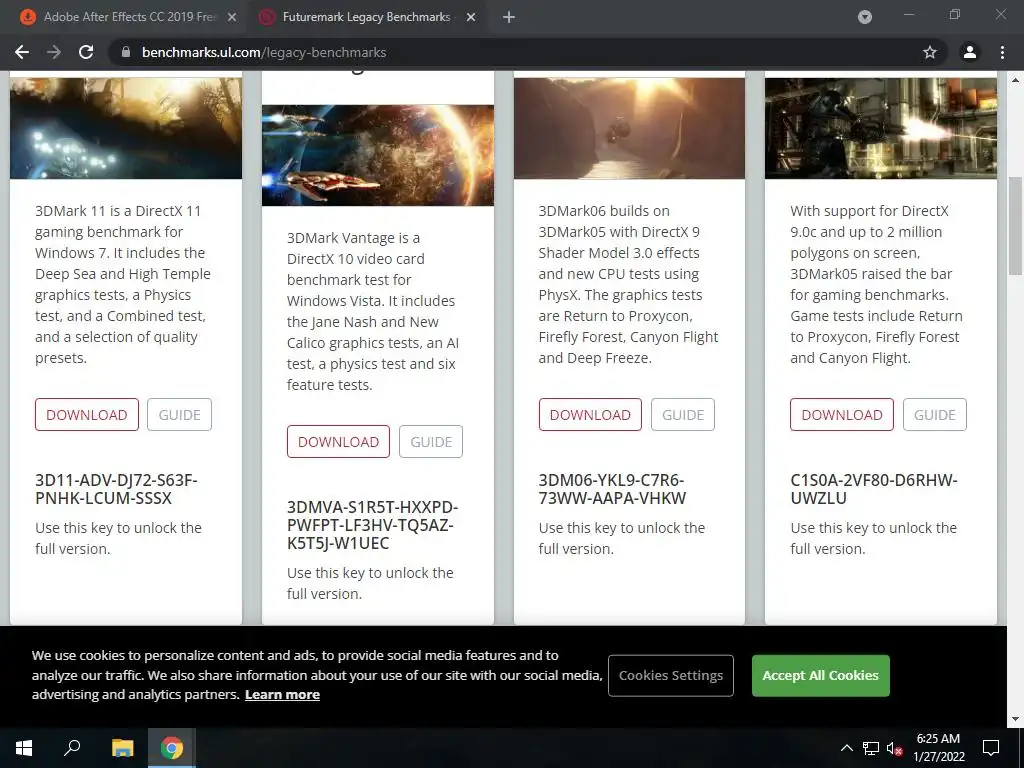The height and width of the screenshot is (768, 1024).
Task: Open the 3DMark Vantage guide
Action: click(431, 441)
